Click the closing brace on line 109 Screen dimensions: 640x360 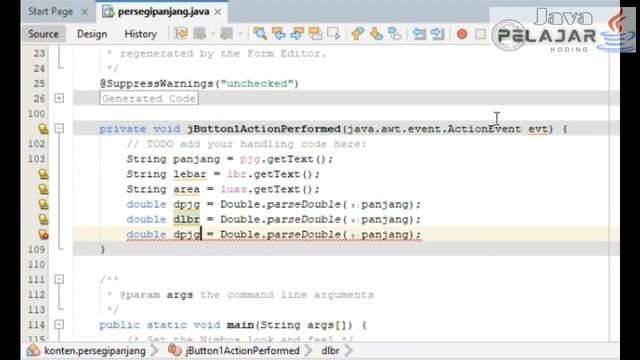[x=103, y=249]
